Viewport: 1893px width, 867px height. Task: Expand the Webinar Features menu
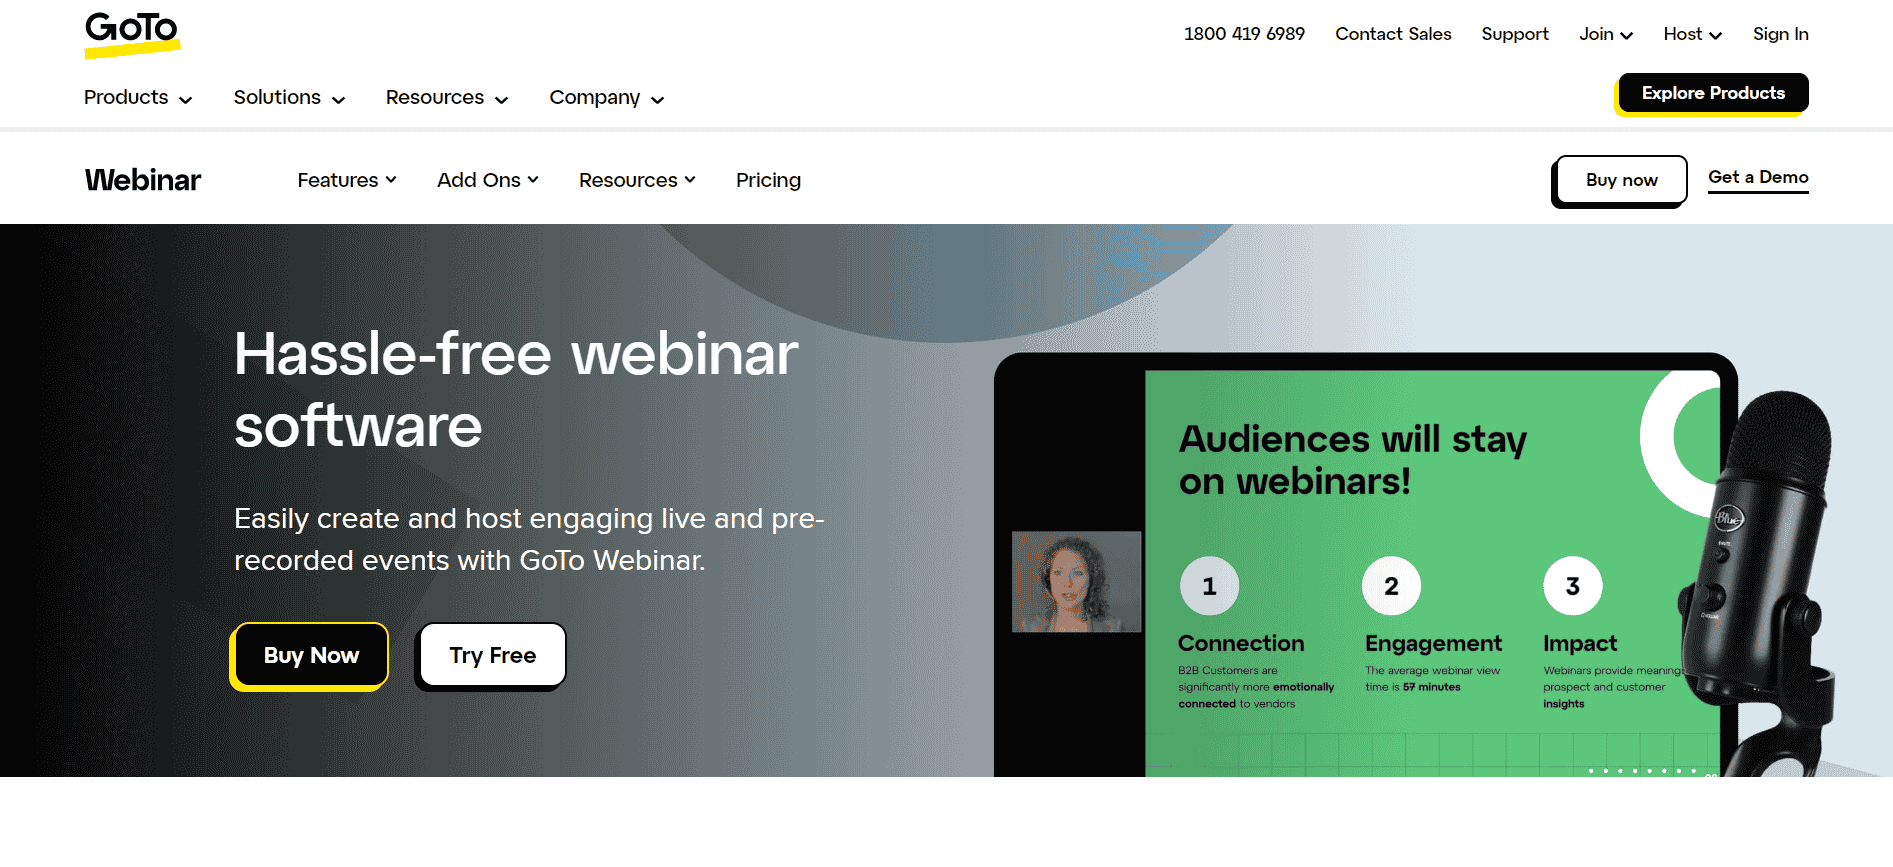pyautogui.click(x=347, y=180)
